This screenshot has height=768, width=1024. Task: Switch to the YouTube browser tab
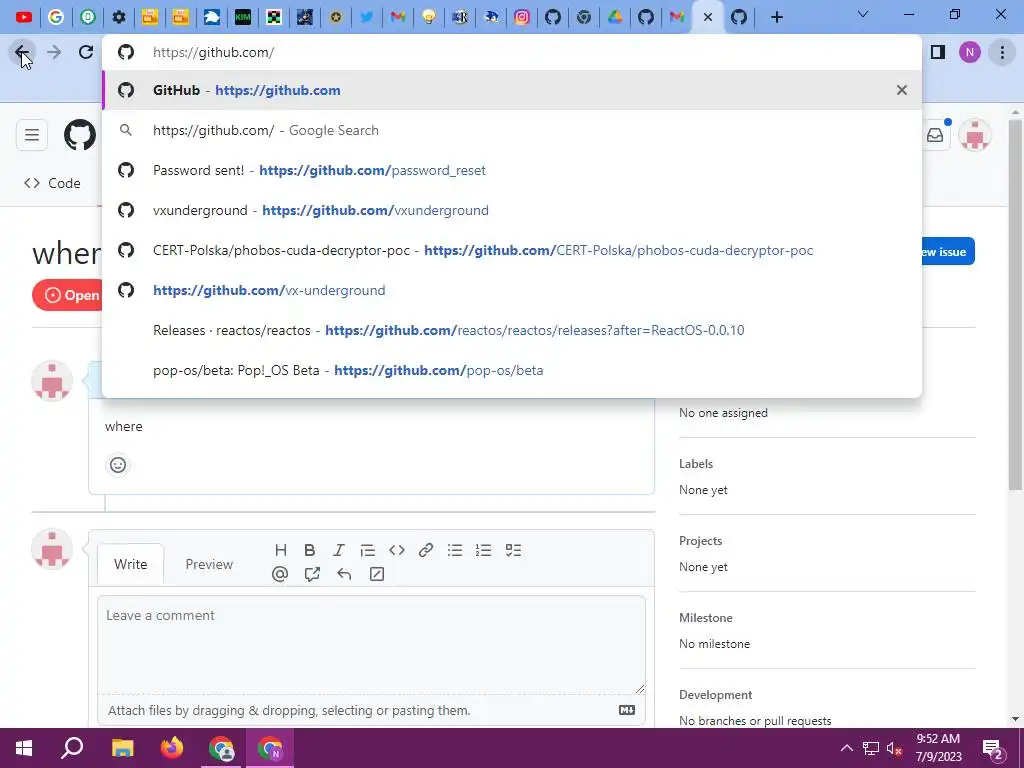24,17
